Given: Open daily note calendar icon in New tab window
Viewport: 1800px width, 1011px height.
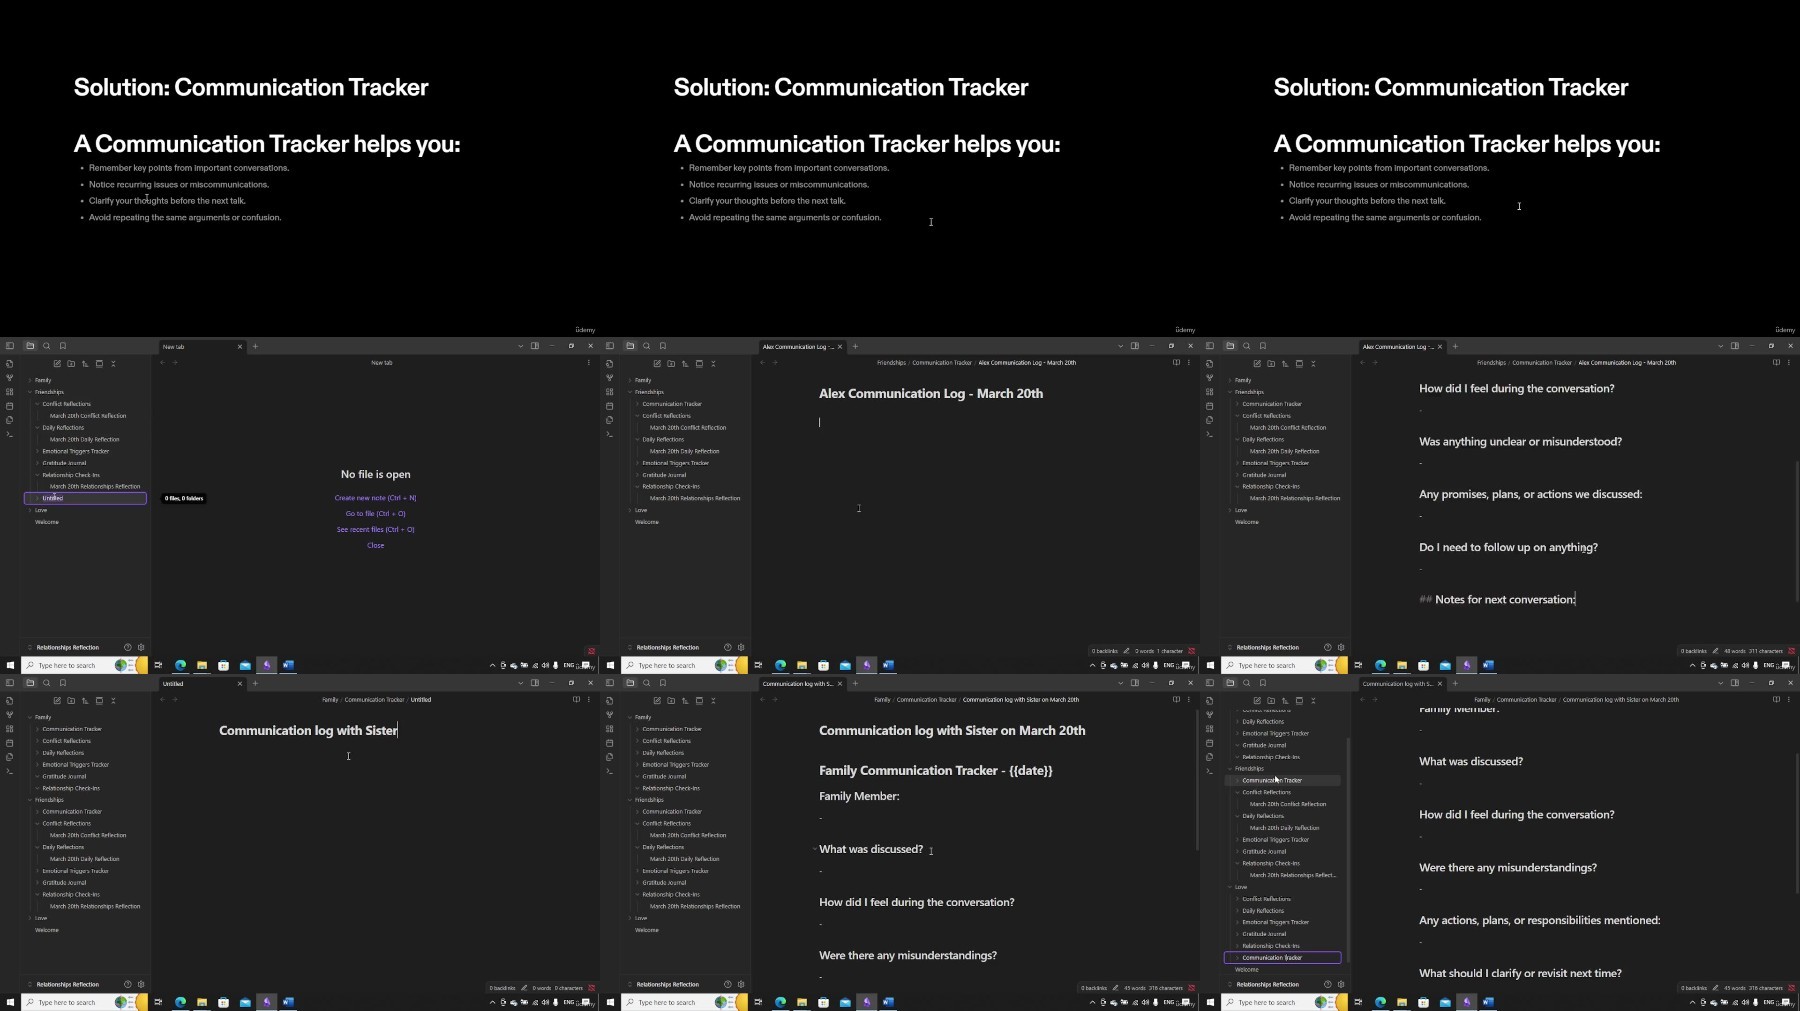Looking at the screenshot, I should (9, 406).
